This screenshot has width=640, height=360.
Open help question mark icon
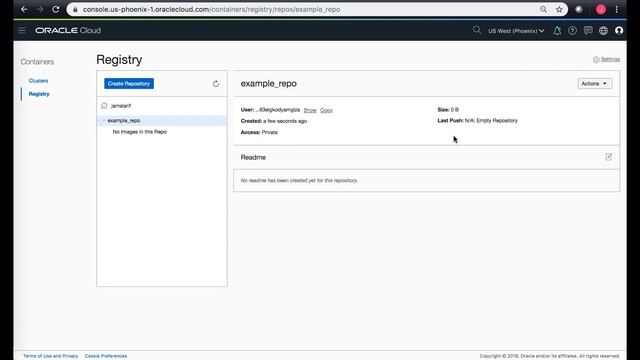[572, 30]
